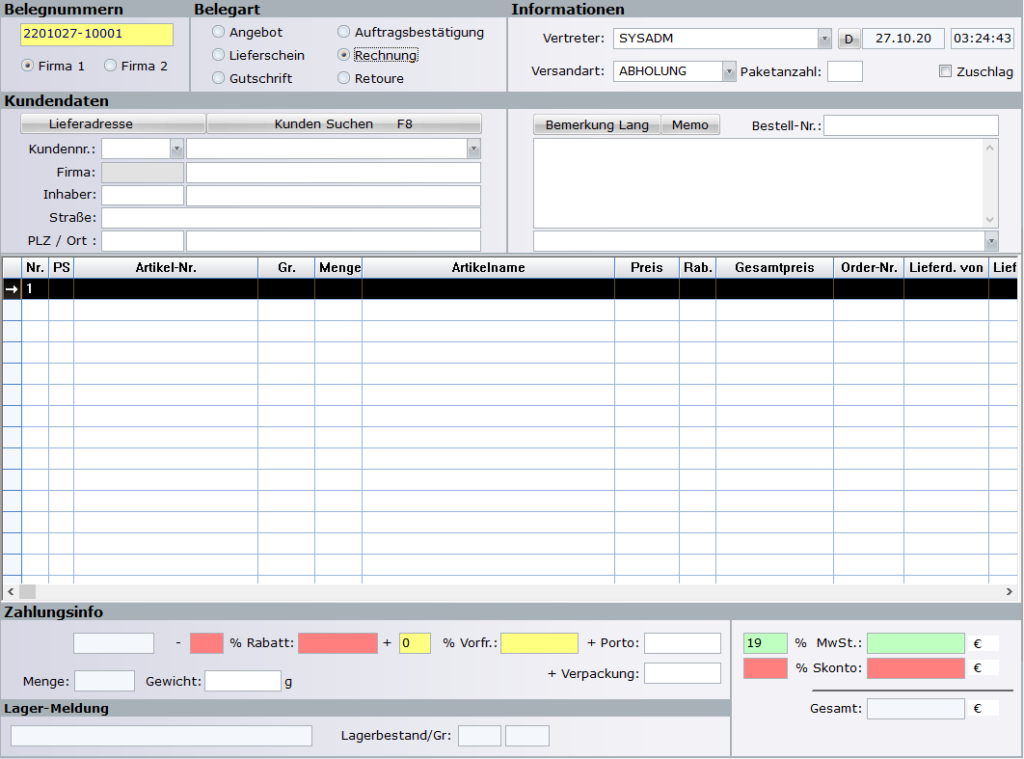1024x759 pixels.
Task: Expand the Versandart ABHOLUNG dropdown
Action: 728,72
